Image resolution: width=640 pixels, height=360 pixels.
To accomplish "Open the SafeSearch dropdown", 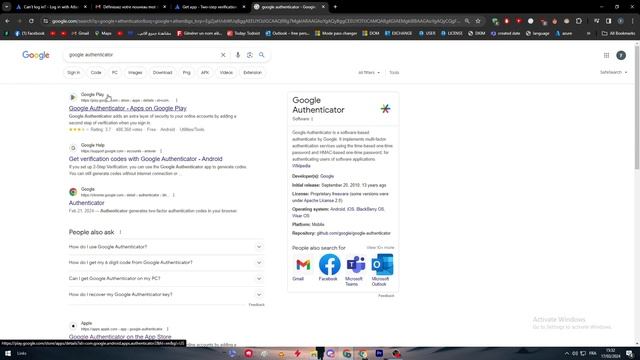I will [613, 72].
